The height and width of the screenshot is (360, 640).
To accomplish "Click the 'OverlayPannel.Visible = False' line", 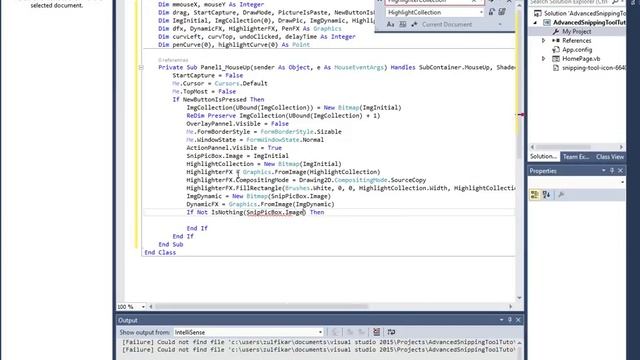I will coord(238,124).
